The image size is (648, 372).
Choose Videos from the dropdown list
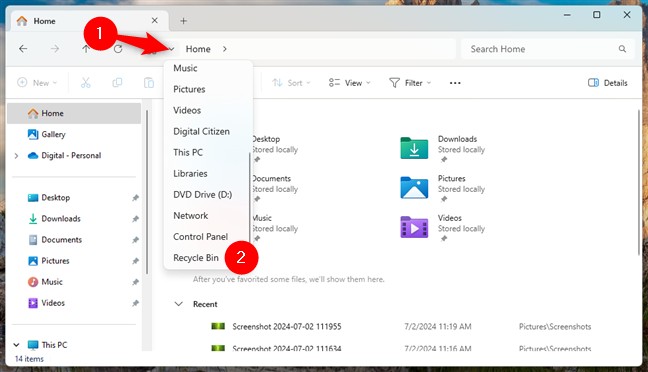[x=208, y=110]
